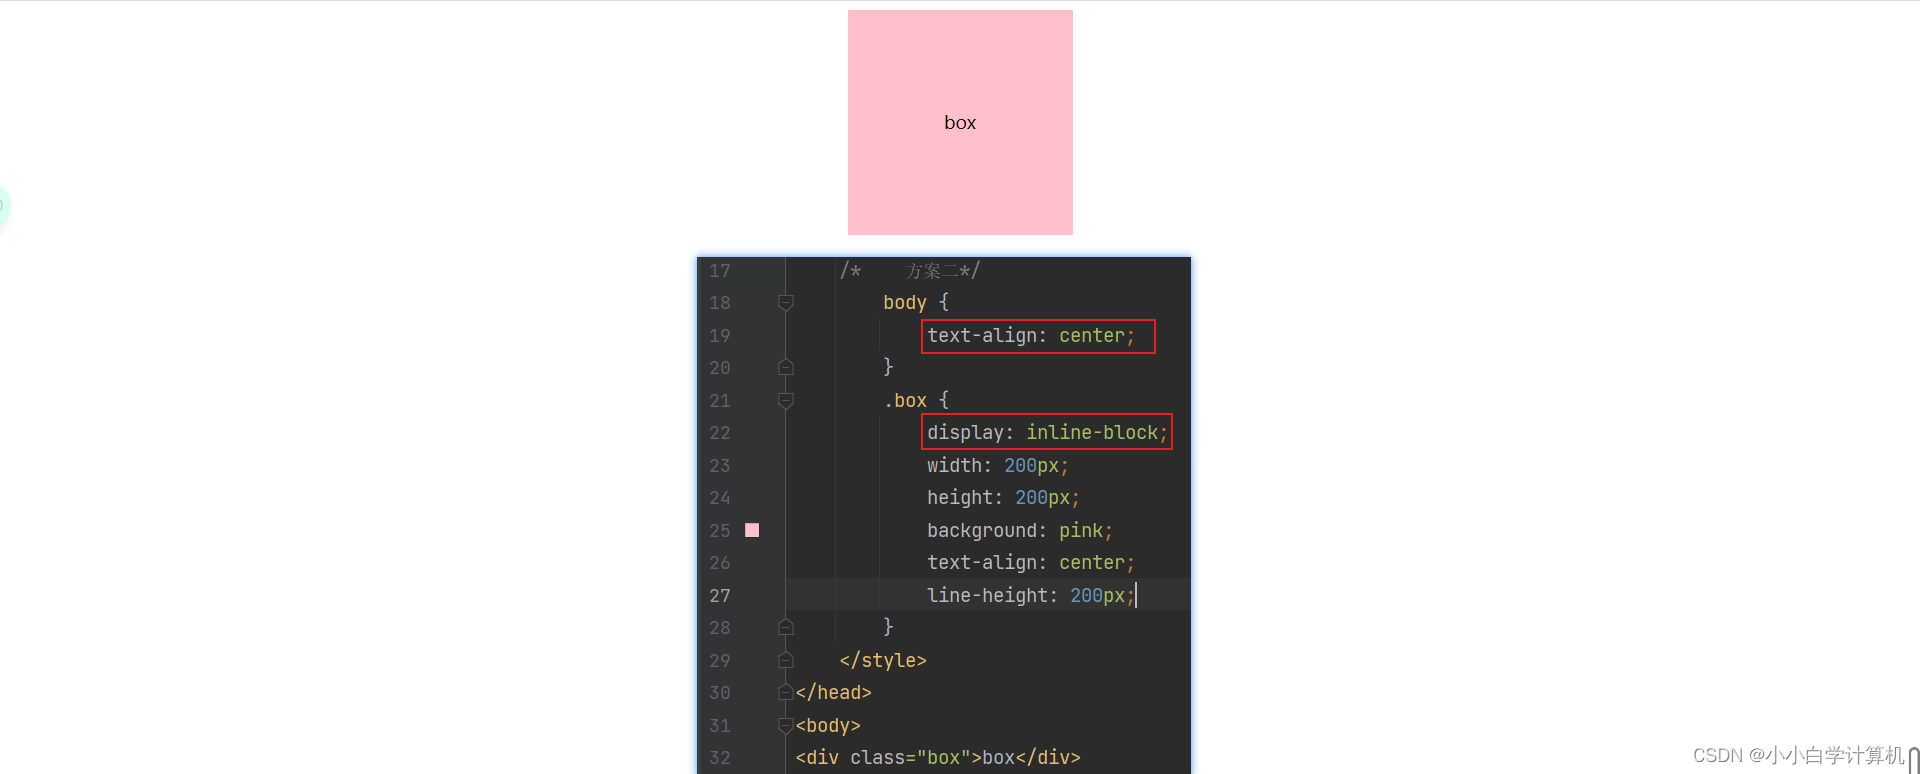Image resolution: width=1920 pixels, height=774 pixels.
Task: Click the </head> closing tag
Action: pos(834,693)
